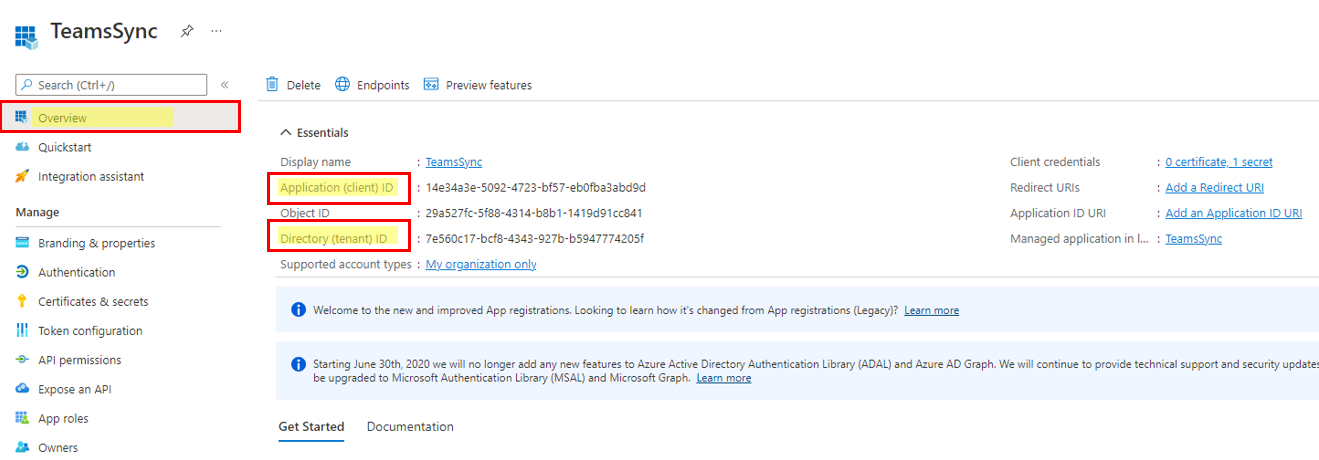Switch to the Documentation tab

410,427
